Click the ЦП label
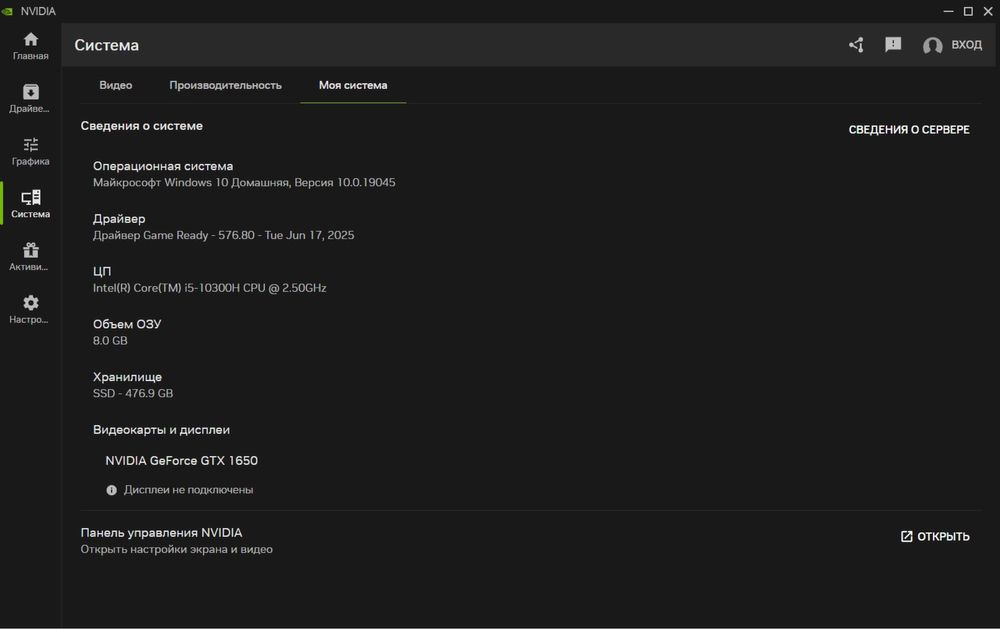Viewport: 1000px width, 629px height. 102,271
